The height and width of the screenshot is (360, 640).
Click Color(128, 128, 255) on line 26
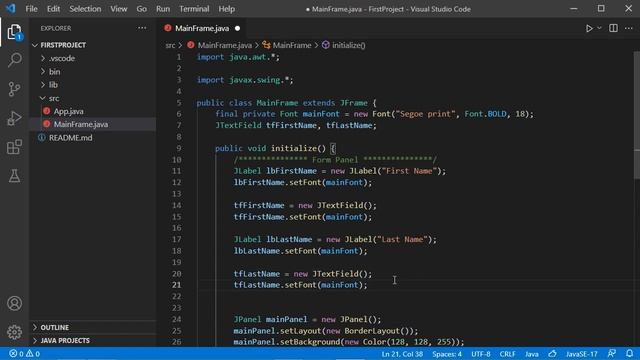411,342
